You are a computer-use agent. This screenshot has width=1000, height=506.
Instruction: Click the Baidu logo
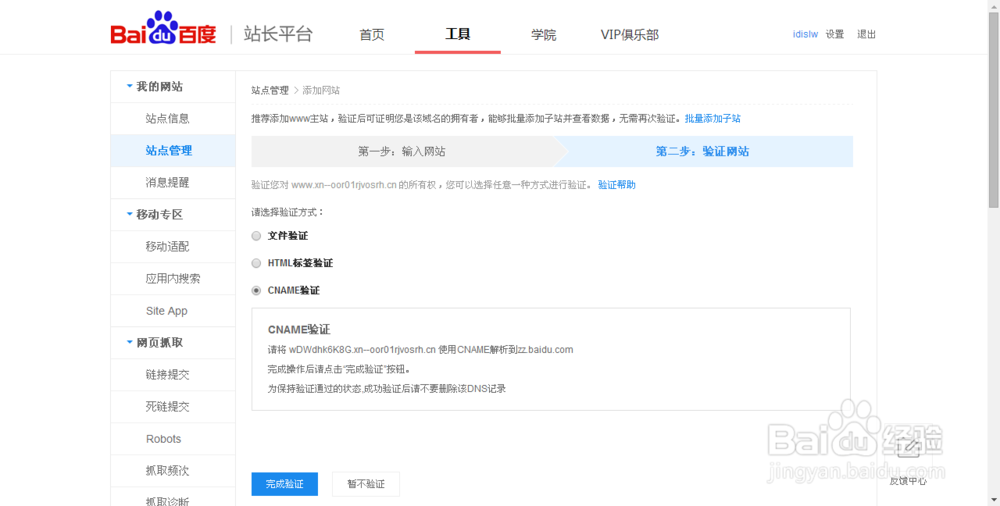click(x=163, y=29)
